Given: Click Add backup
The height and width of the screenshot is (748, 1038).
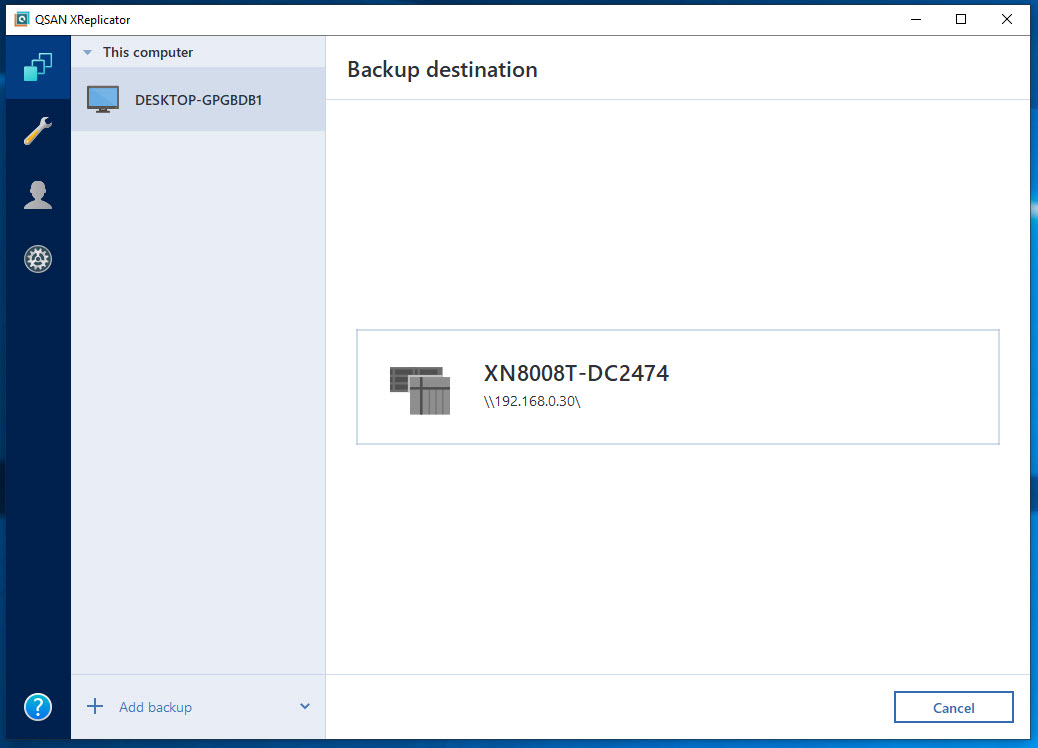Looking at the screenshot, I should [x=156, y=707].
